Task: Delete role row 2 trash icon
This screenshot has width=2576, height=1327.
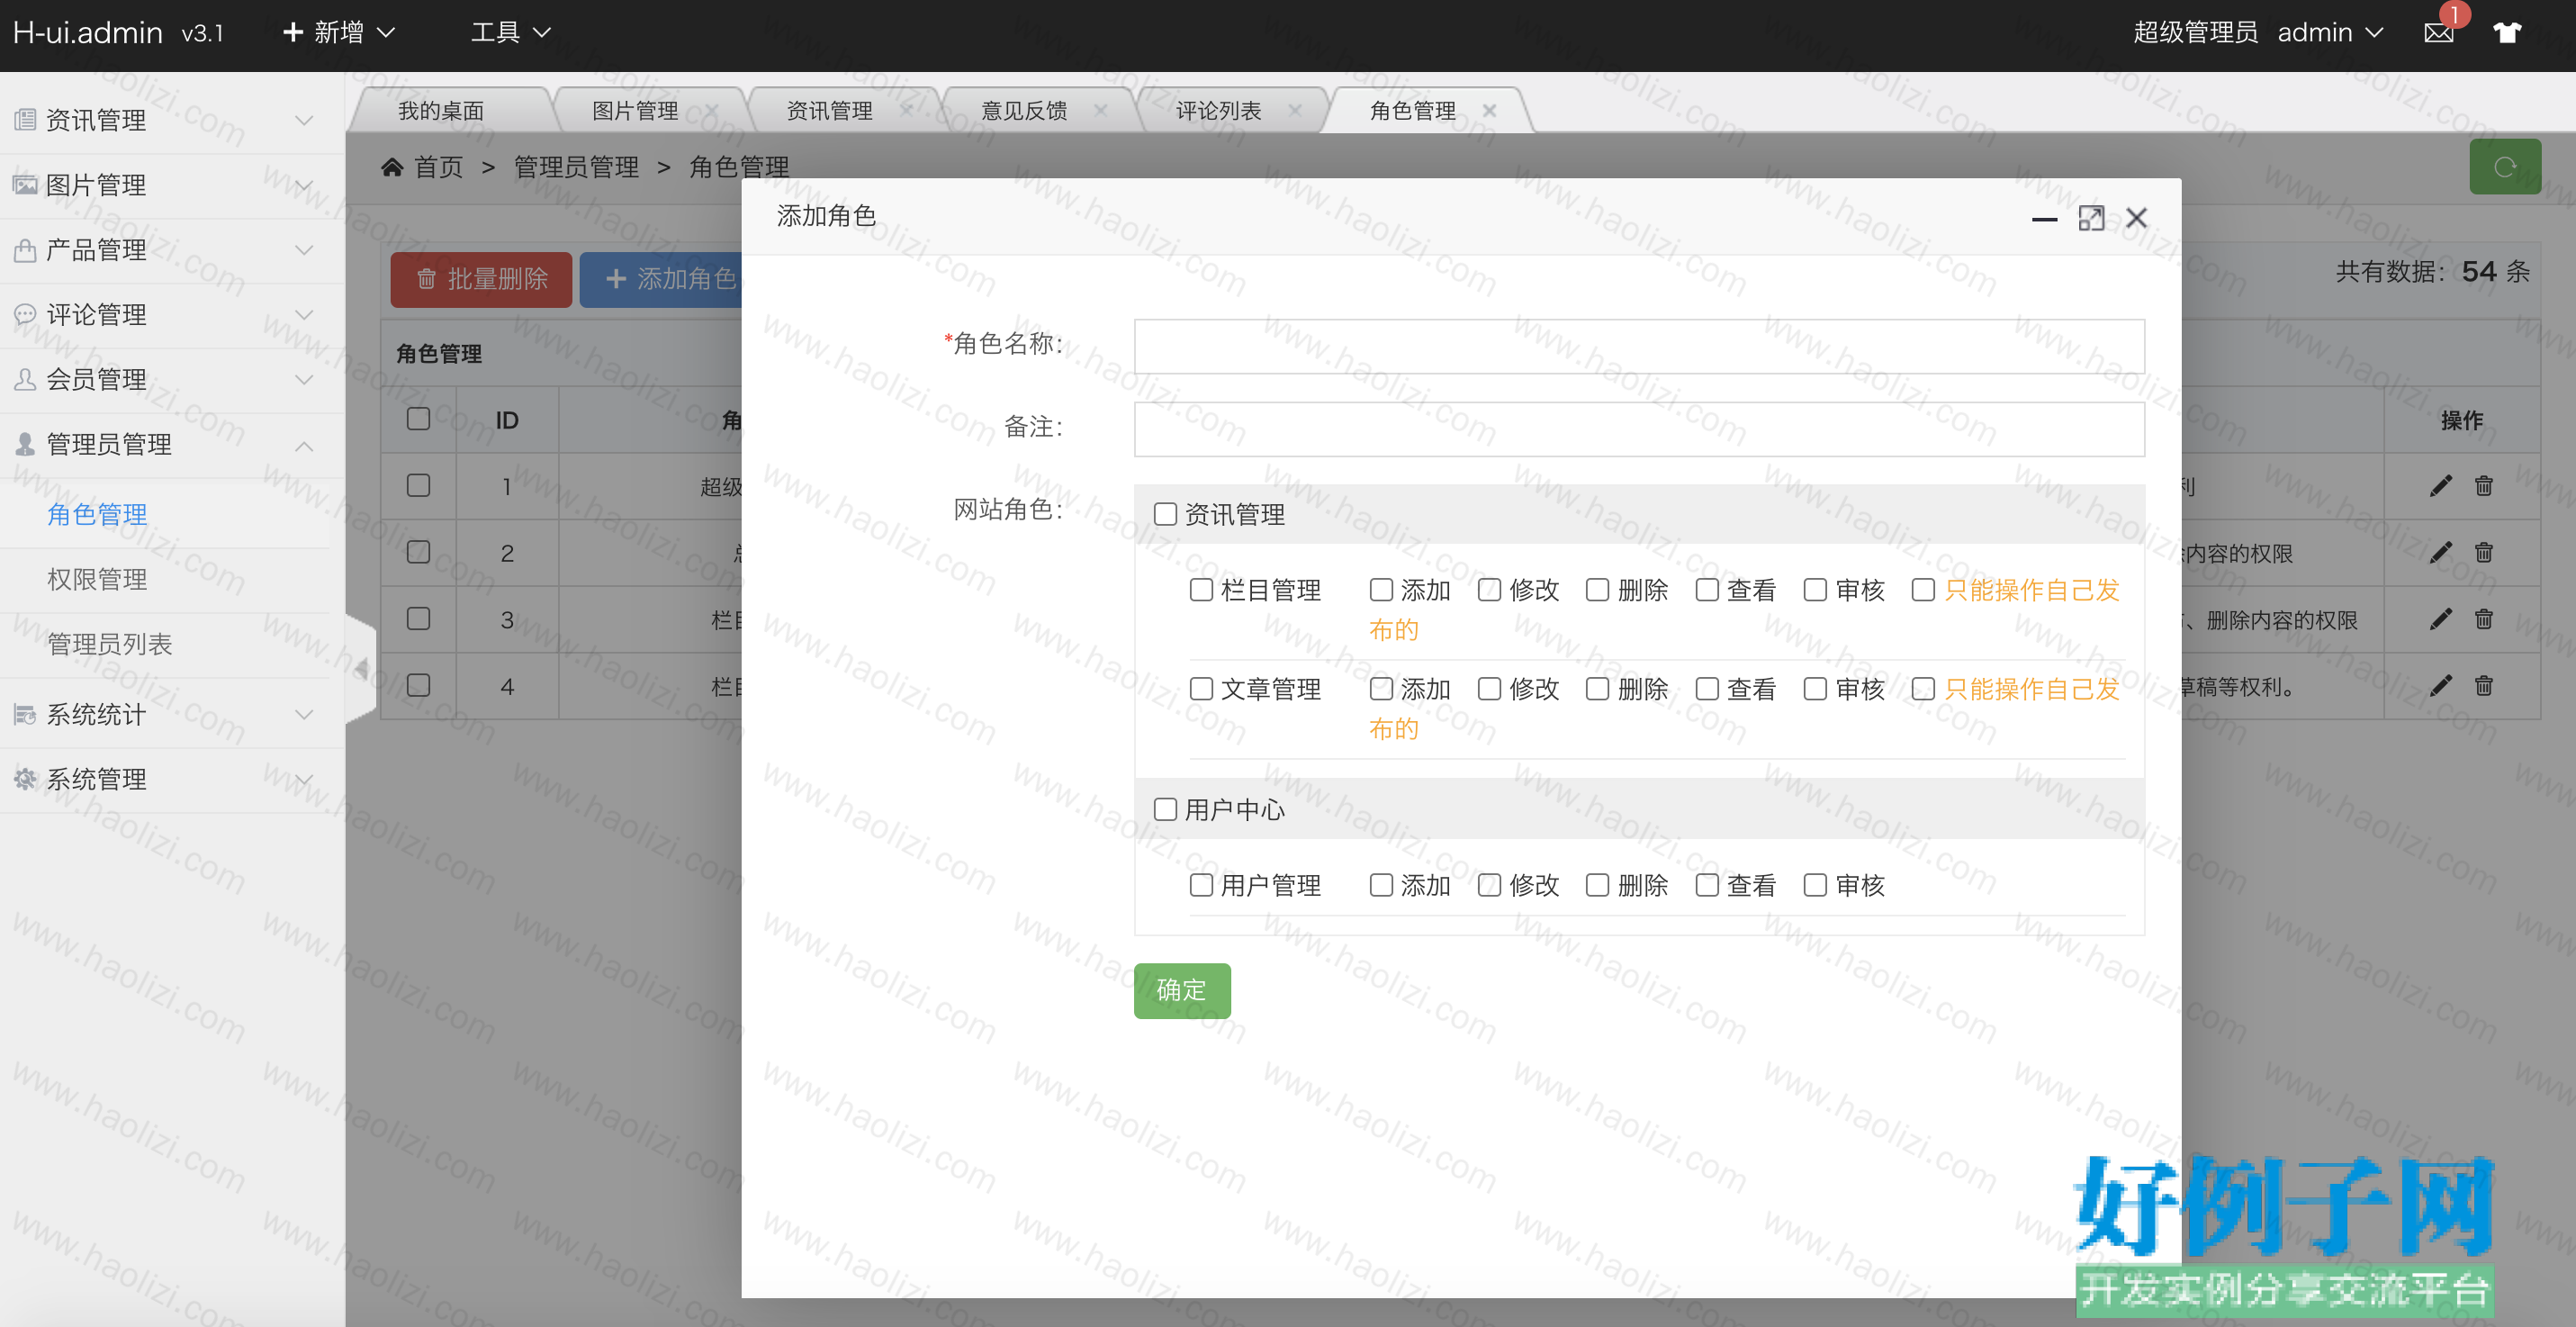Action: pos(2484,552)
